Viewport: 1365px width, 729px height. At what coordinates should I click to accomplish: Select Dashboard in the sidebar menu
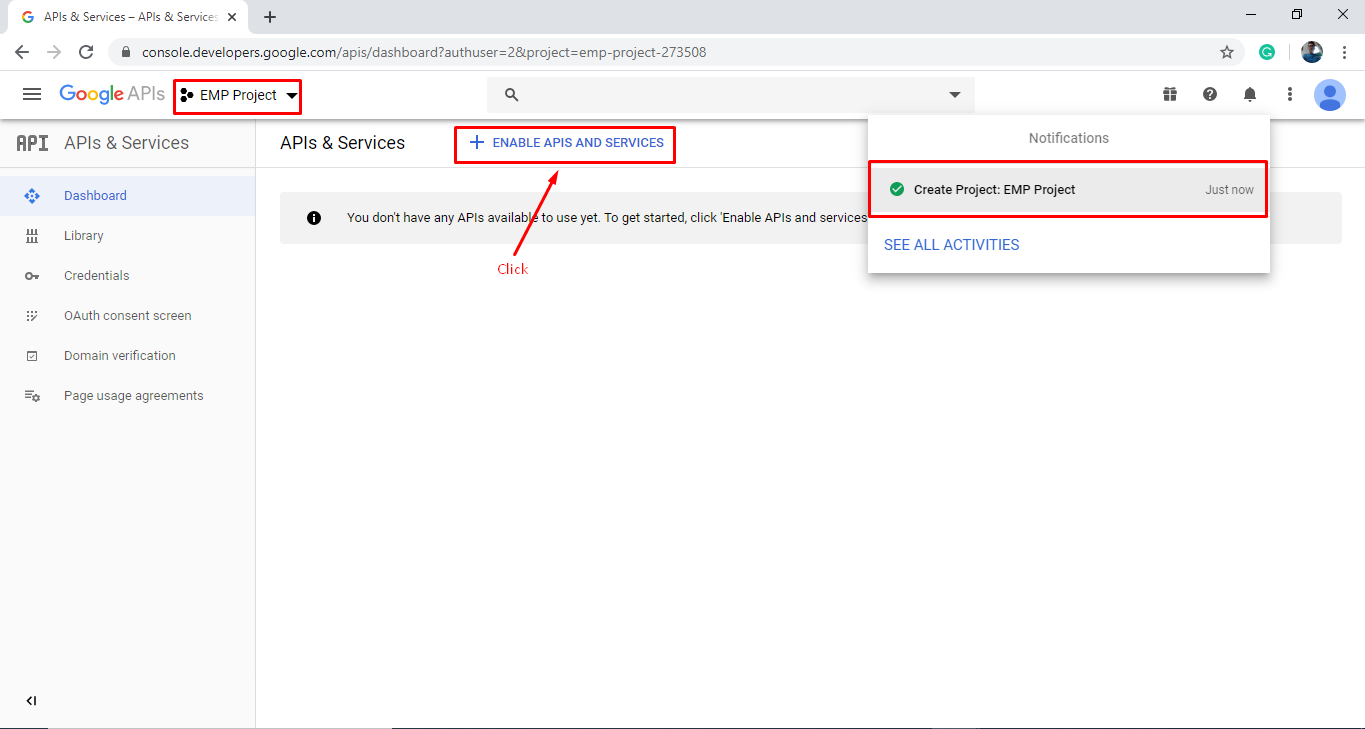95,195
